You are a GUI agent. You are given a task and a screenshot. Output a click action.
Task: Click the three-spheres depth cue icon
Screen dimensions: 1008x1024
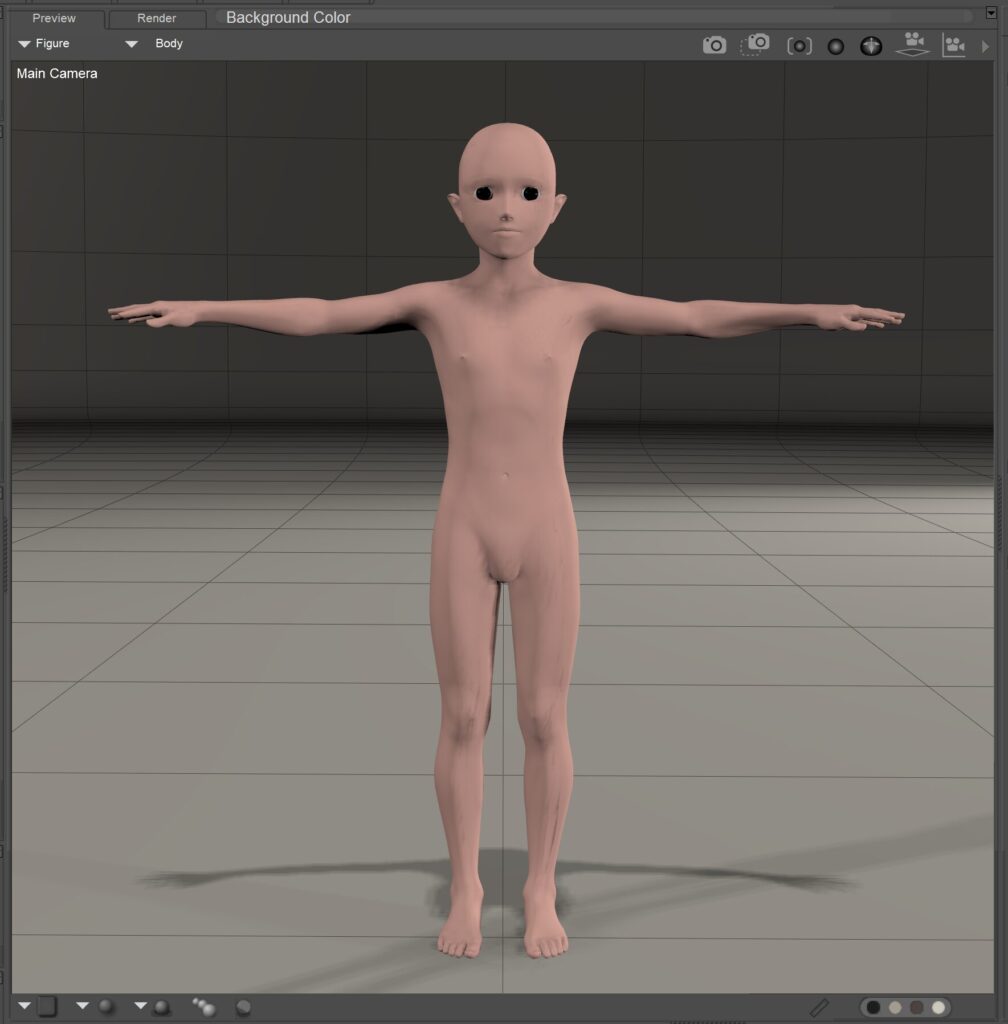tap(204, 1006)
